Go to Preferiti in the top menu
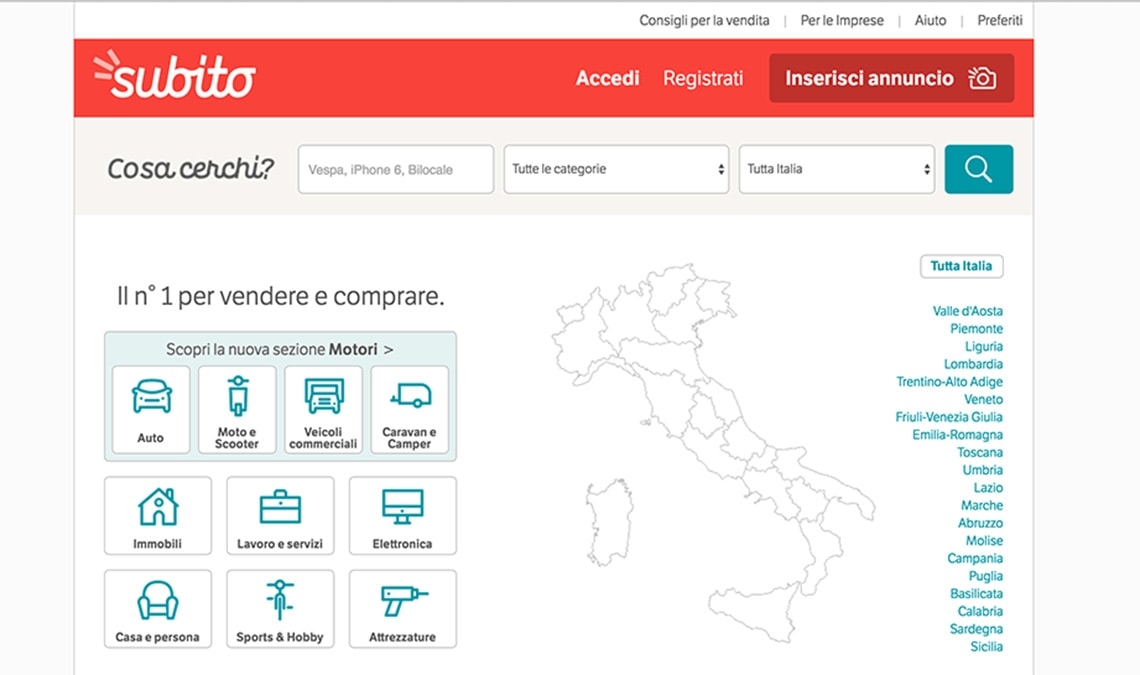The image size is (1140, 675). point(1000,20)
